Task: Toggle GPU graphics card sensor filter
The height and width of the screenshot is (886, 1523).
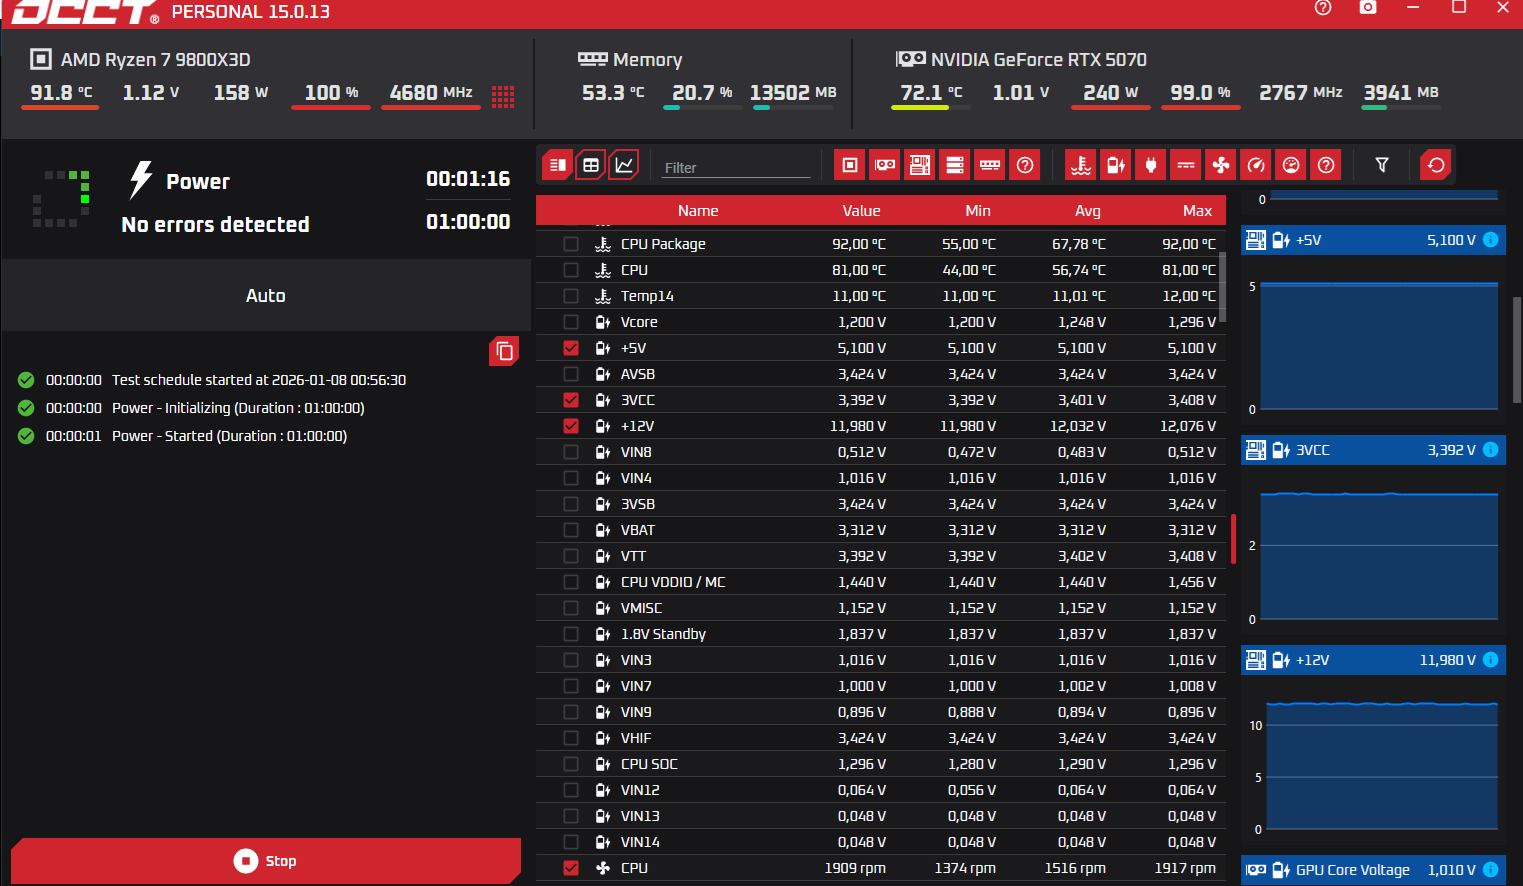Action: click(885, 165)
